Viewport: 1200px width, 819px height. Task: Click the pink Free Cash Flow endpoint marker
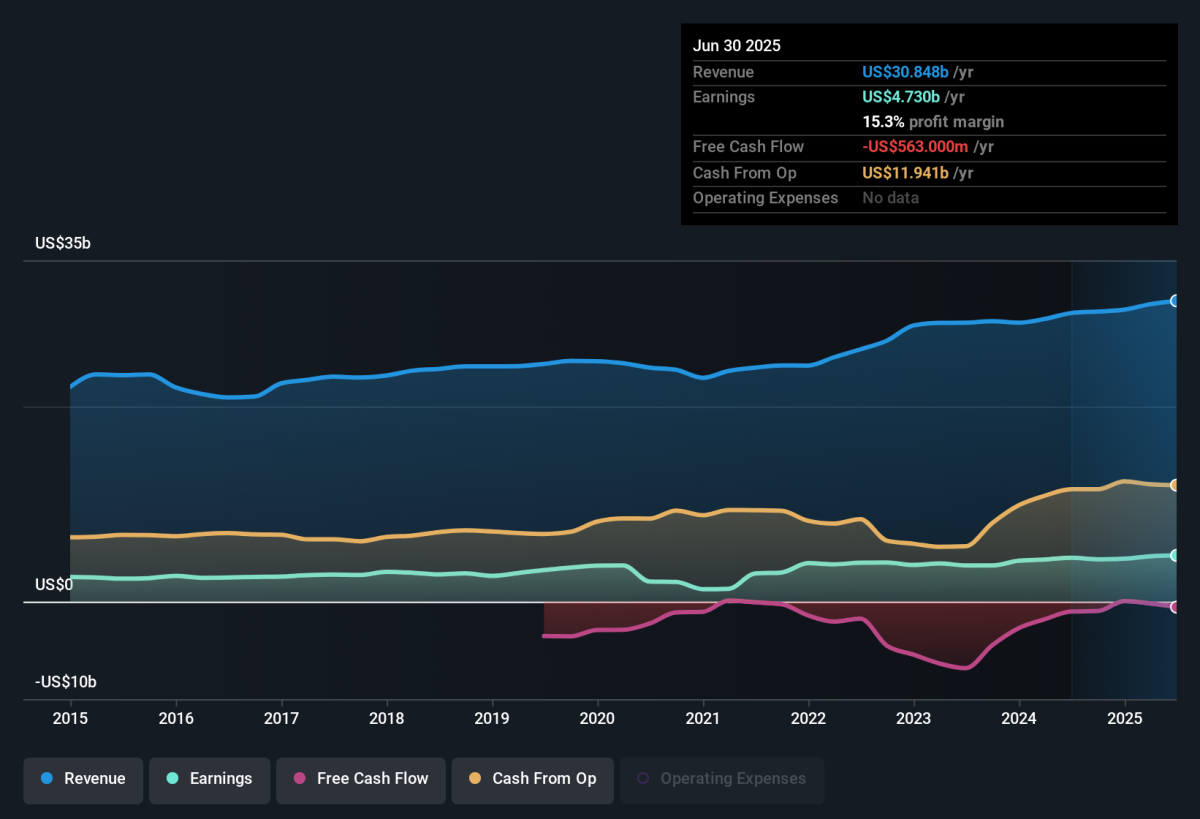pyautogui.click(x=1175, y=607)
